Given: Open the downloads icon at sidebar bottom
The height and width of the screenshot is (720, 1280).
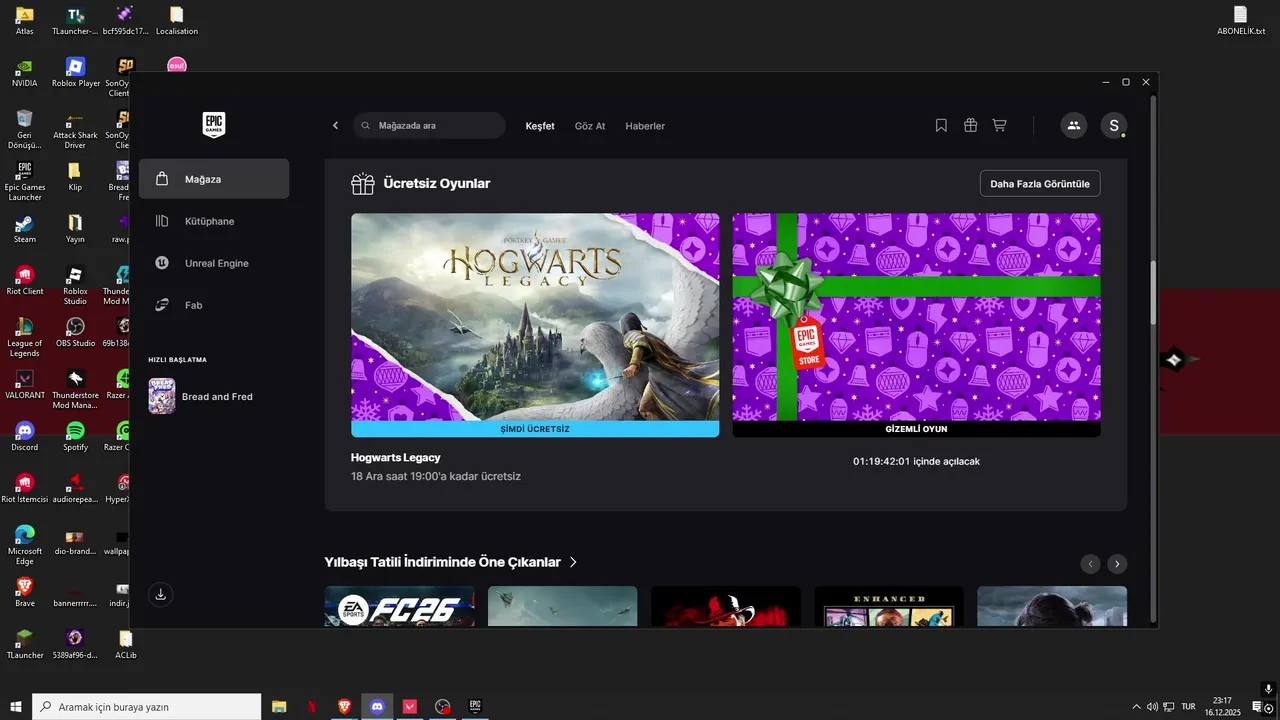Looking at the screenshot, I should [160, 595].
